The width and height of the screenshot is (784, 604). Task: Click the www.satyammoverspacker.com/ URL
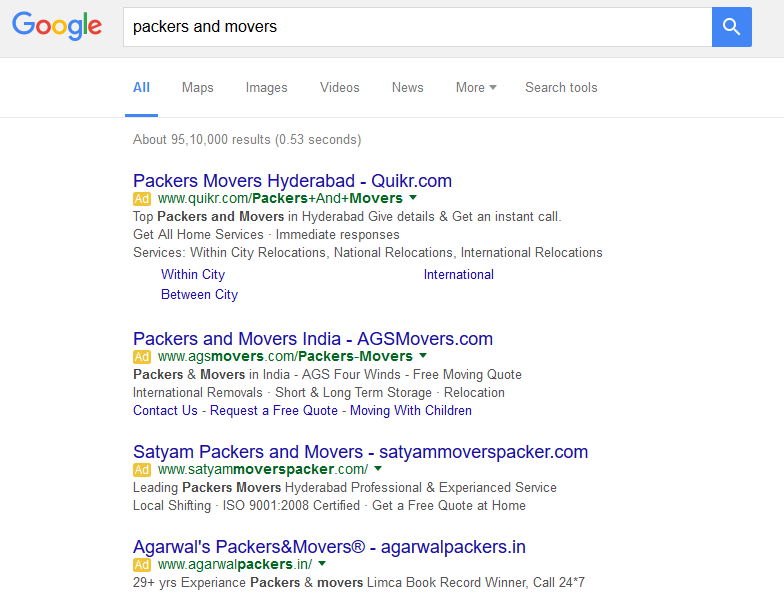(263, 470)
